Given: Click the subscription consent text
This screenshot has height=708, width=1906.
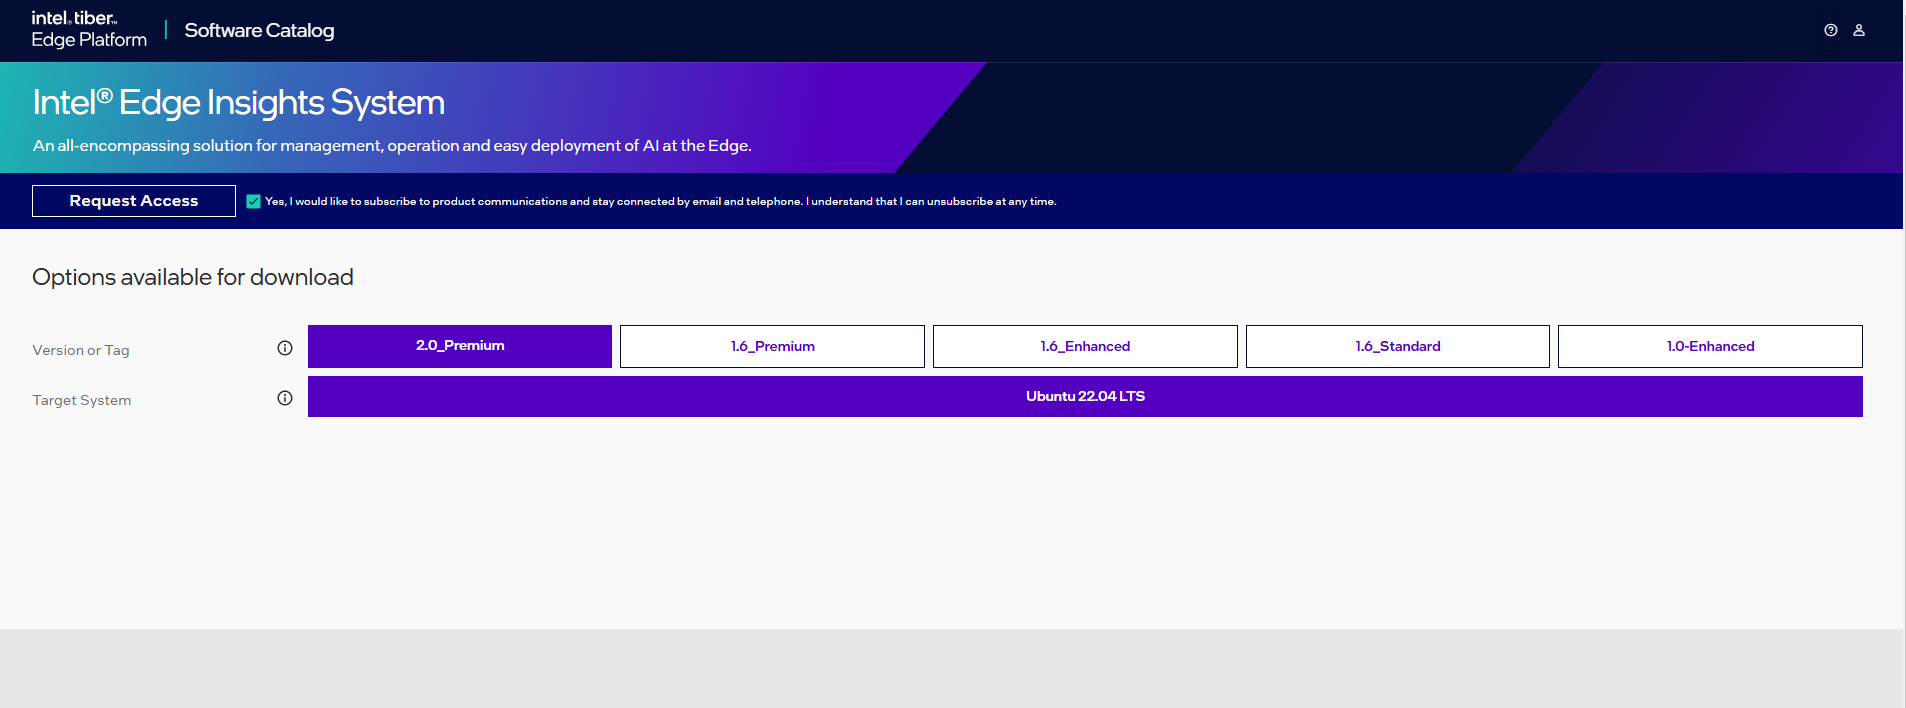Looking at the screenshot, I should [x=660, y=201].
